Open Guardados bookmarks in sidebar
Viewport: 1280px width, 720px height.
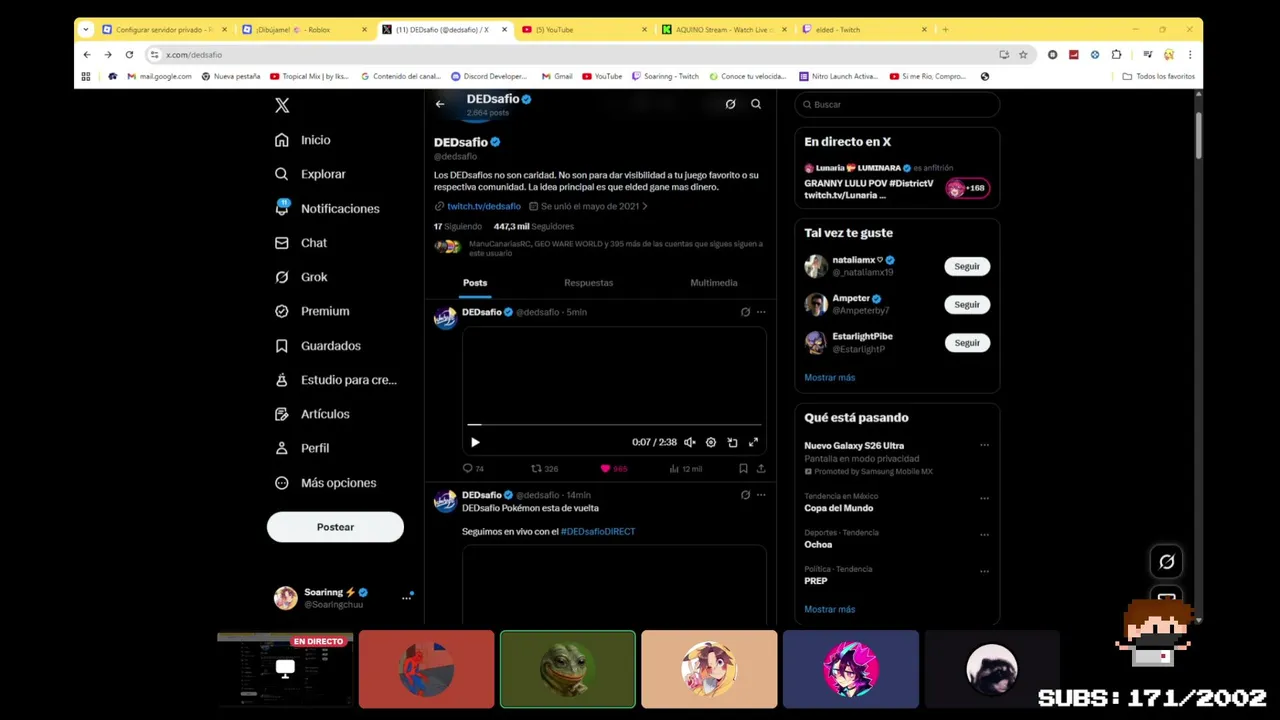click(317, 346)
